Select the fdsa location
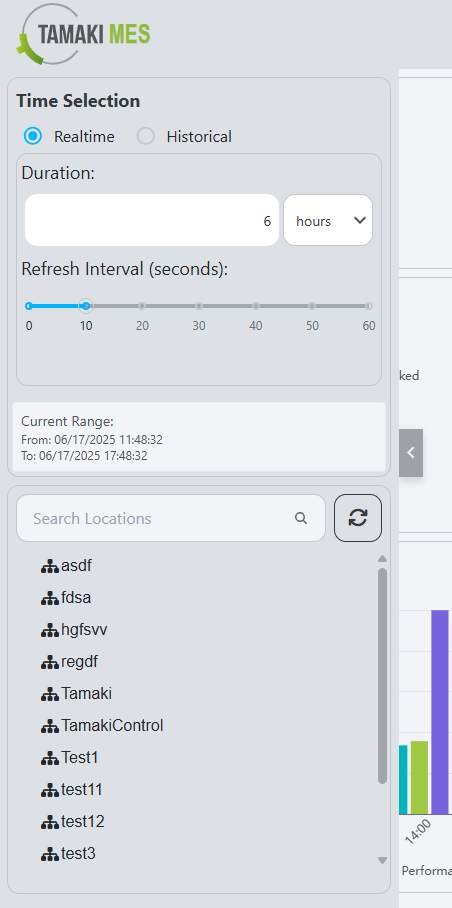This screenshot has height=908, width=452. coord(76,598)
